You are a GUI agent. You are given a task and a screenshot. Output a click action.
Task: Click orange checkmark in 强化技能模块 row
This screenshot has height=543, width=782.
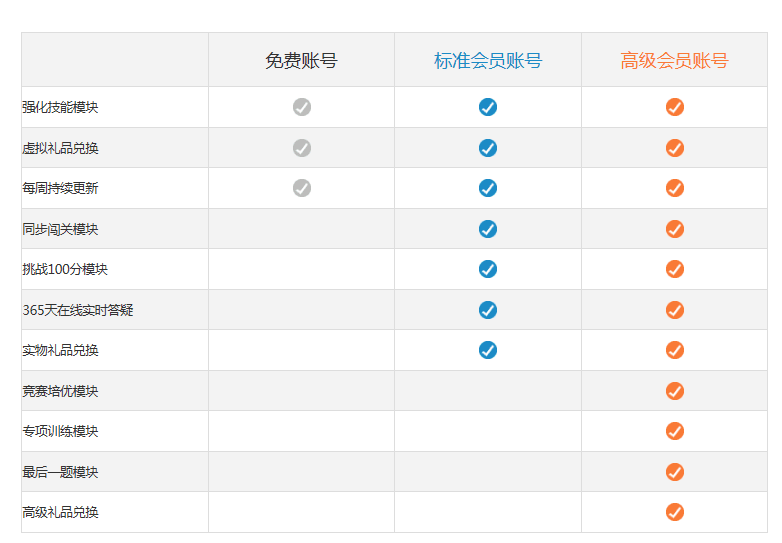pos(675,107)
